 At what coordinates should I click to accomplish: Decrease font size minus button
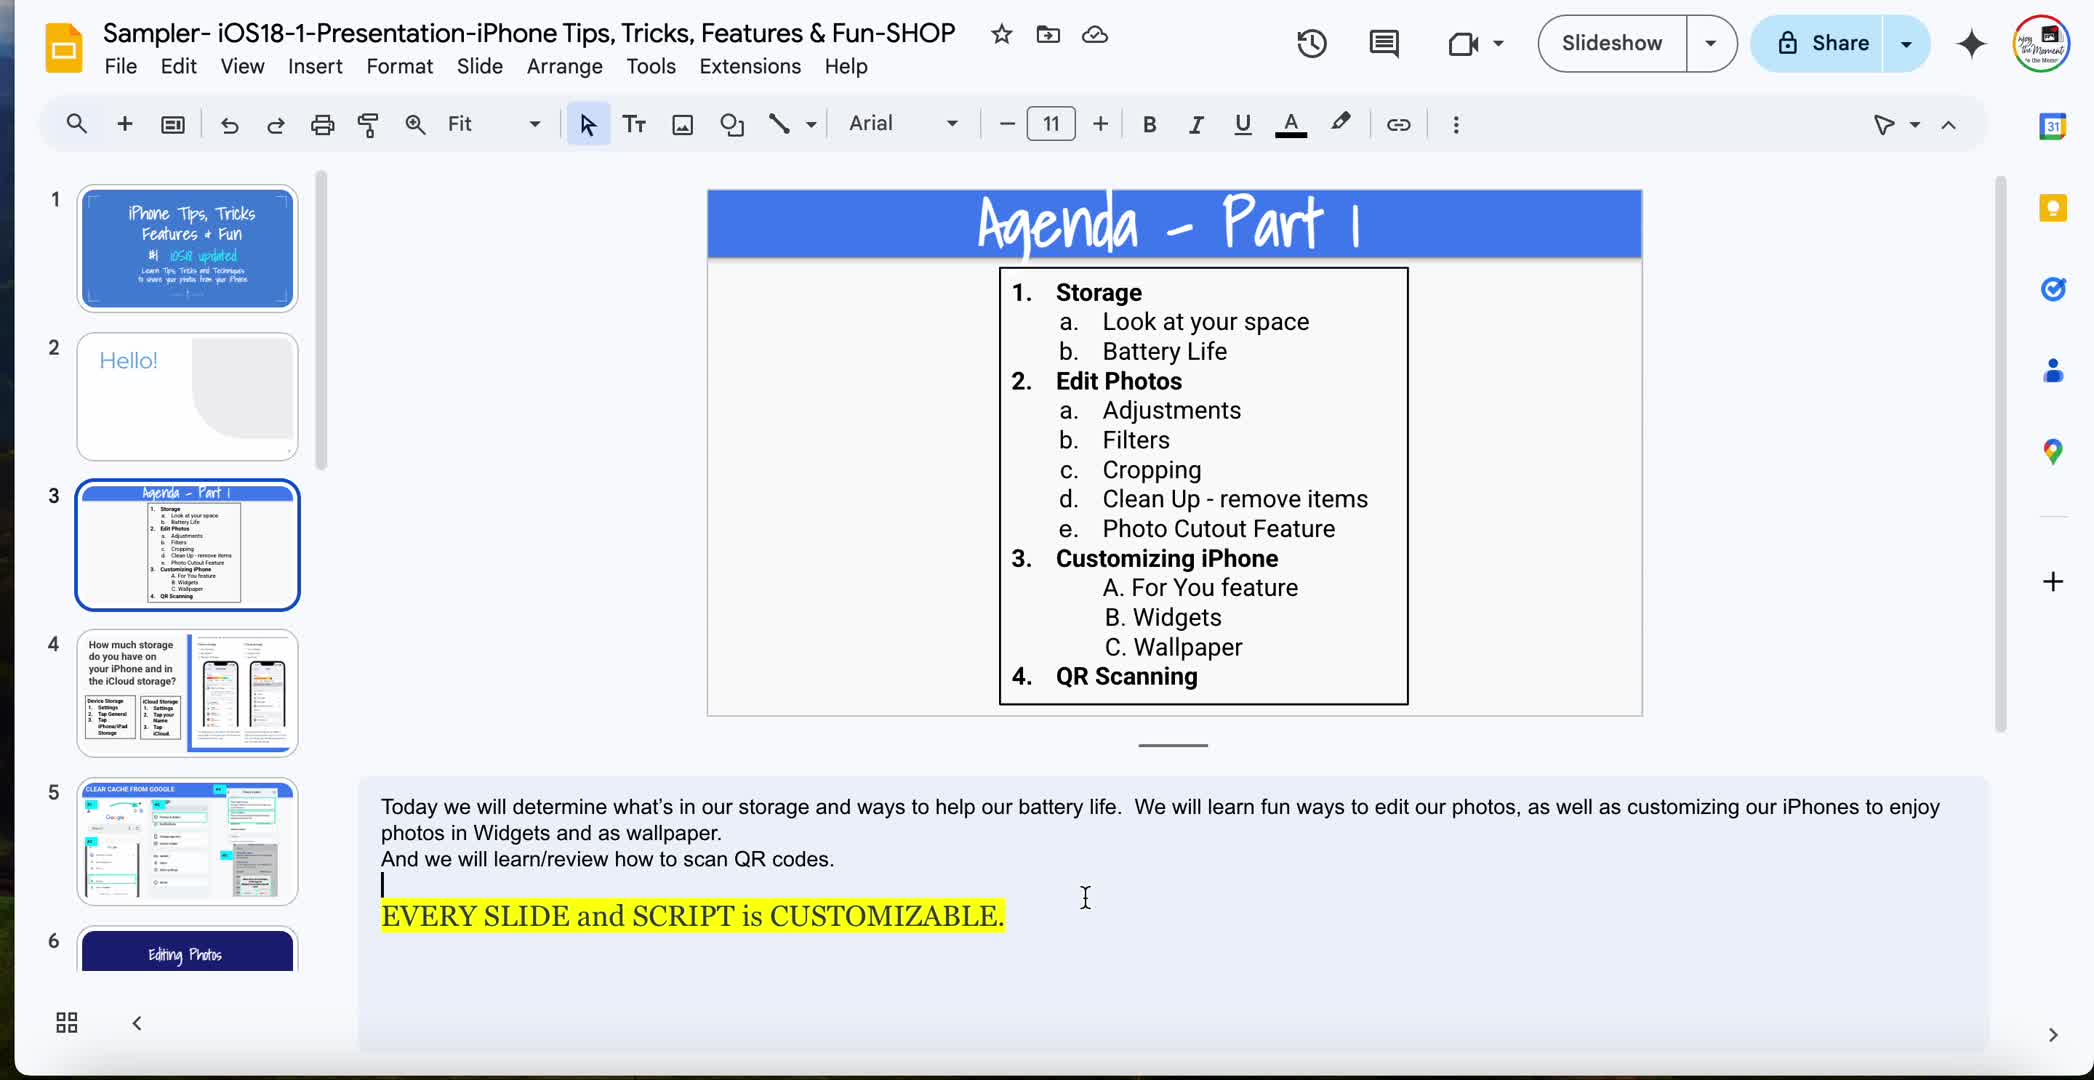tap(1007, 124)
